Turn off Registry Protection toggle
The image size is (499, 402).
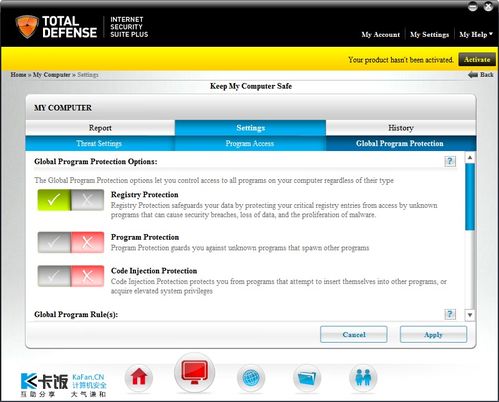(87, 200)
